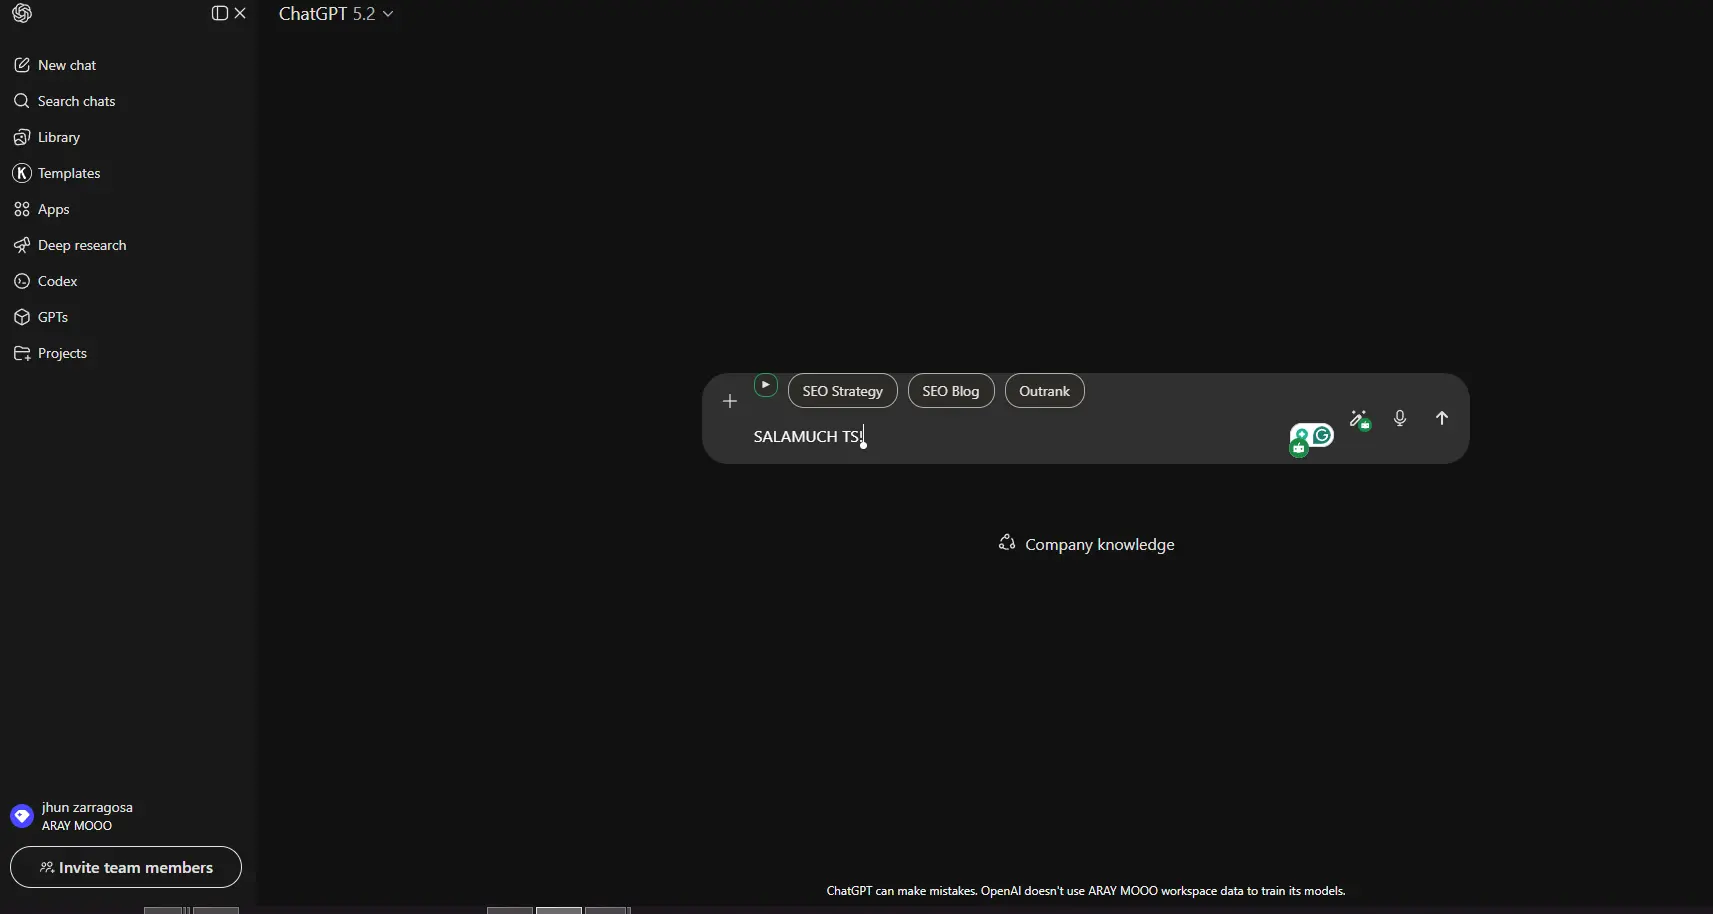The width and height of the screenshot is (1713, 914).
Task: Open the ChatGPT 5.2 model dropdown
Action: point(336,13)
